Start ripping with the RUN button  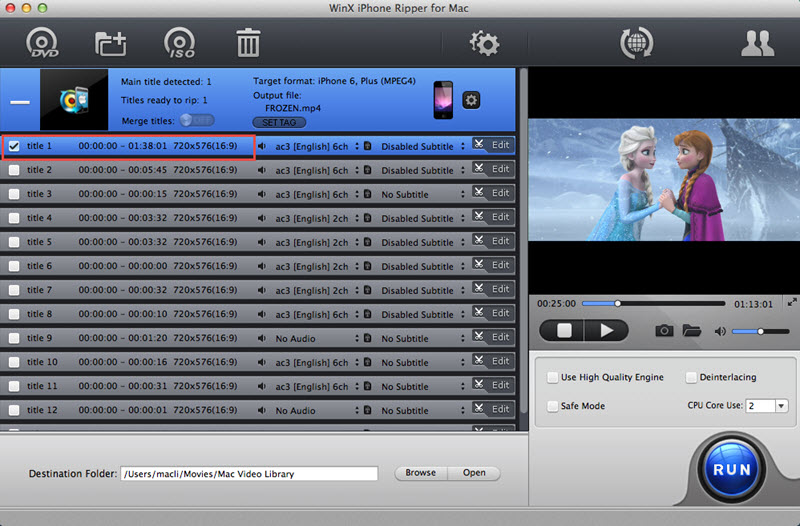[x=732, y=469]
